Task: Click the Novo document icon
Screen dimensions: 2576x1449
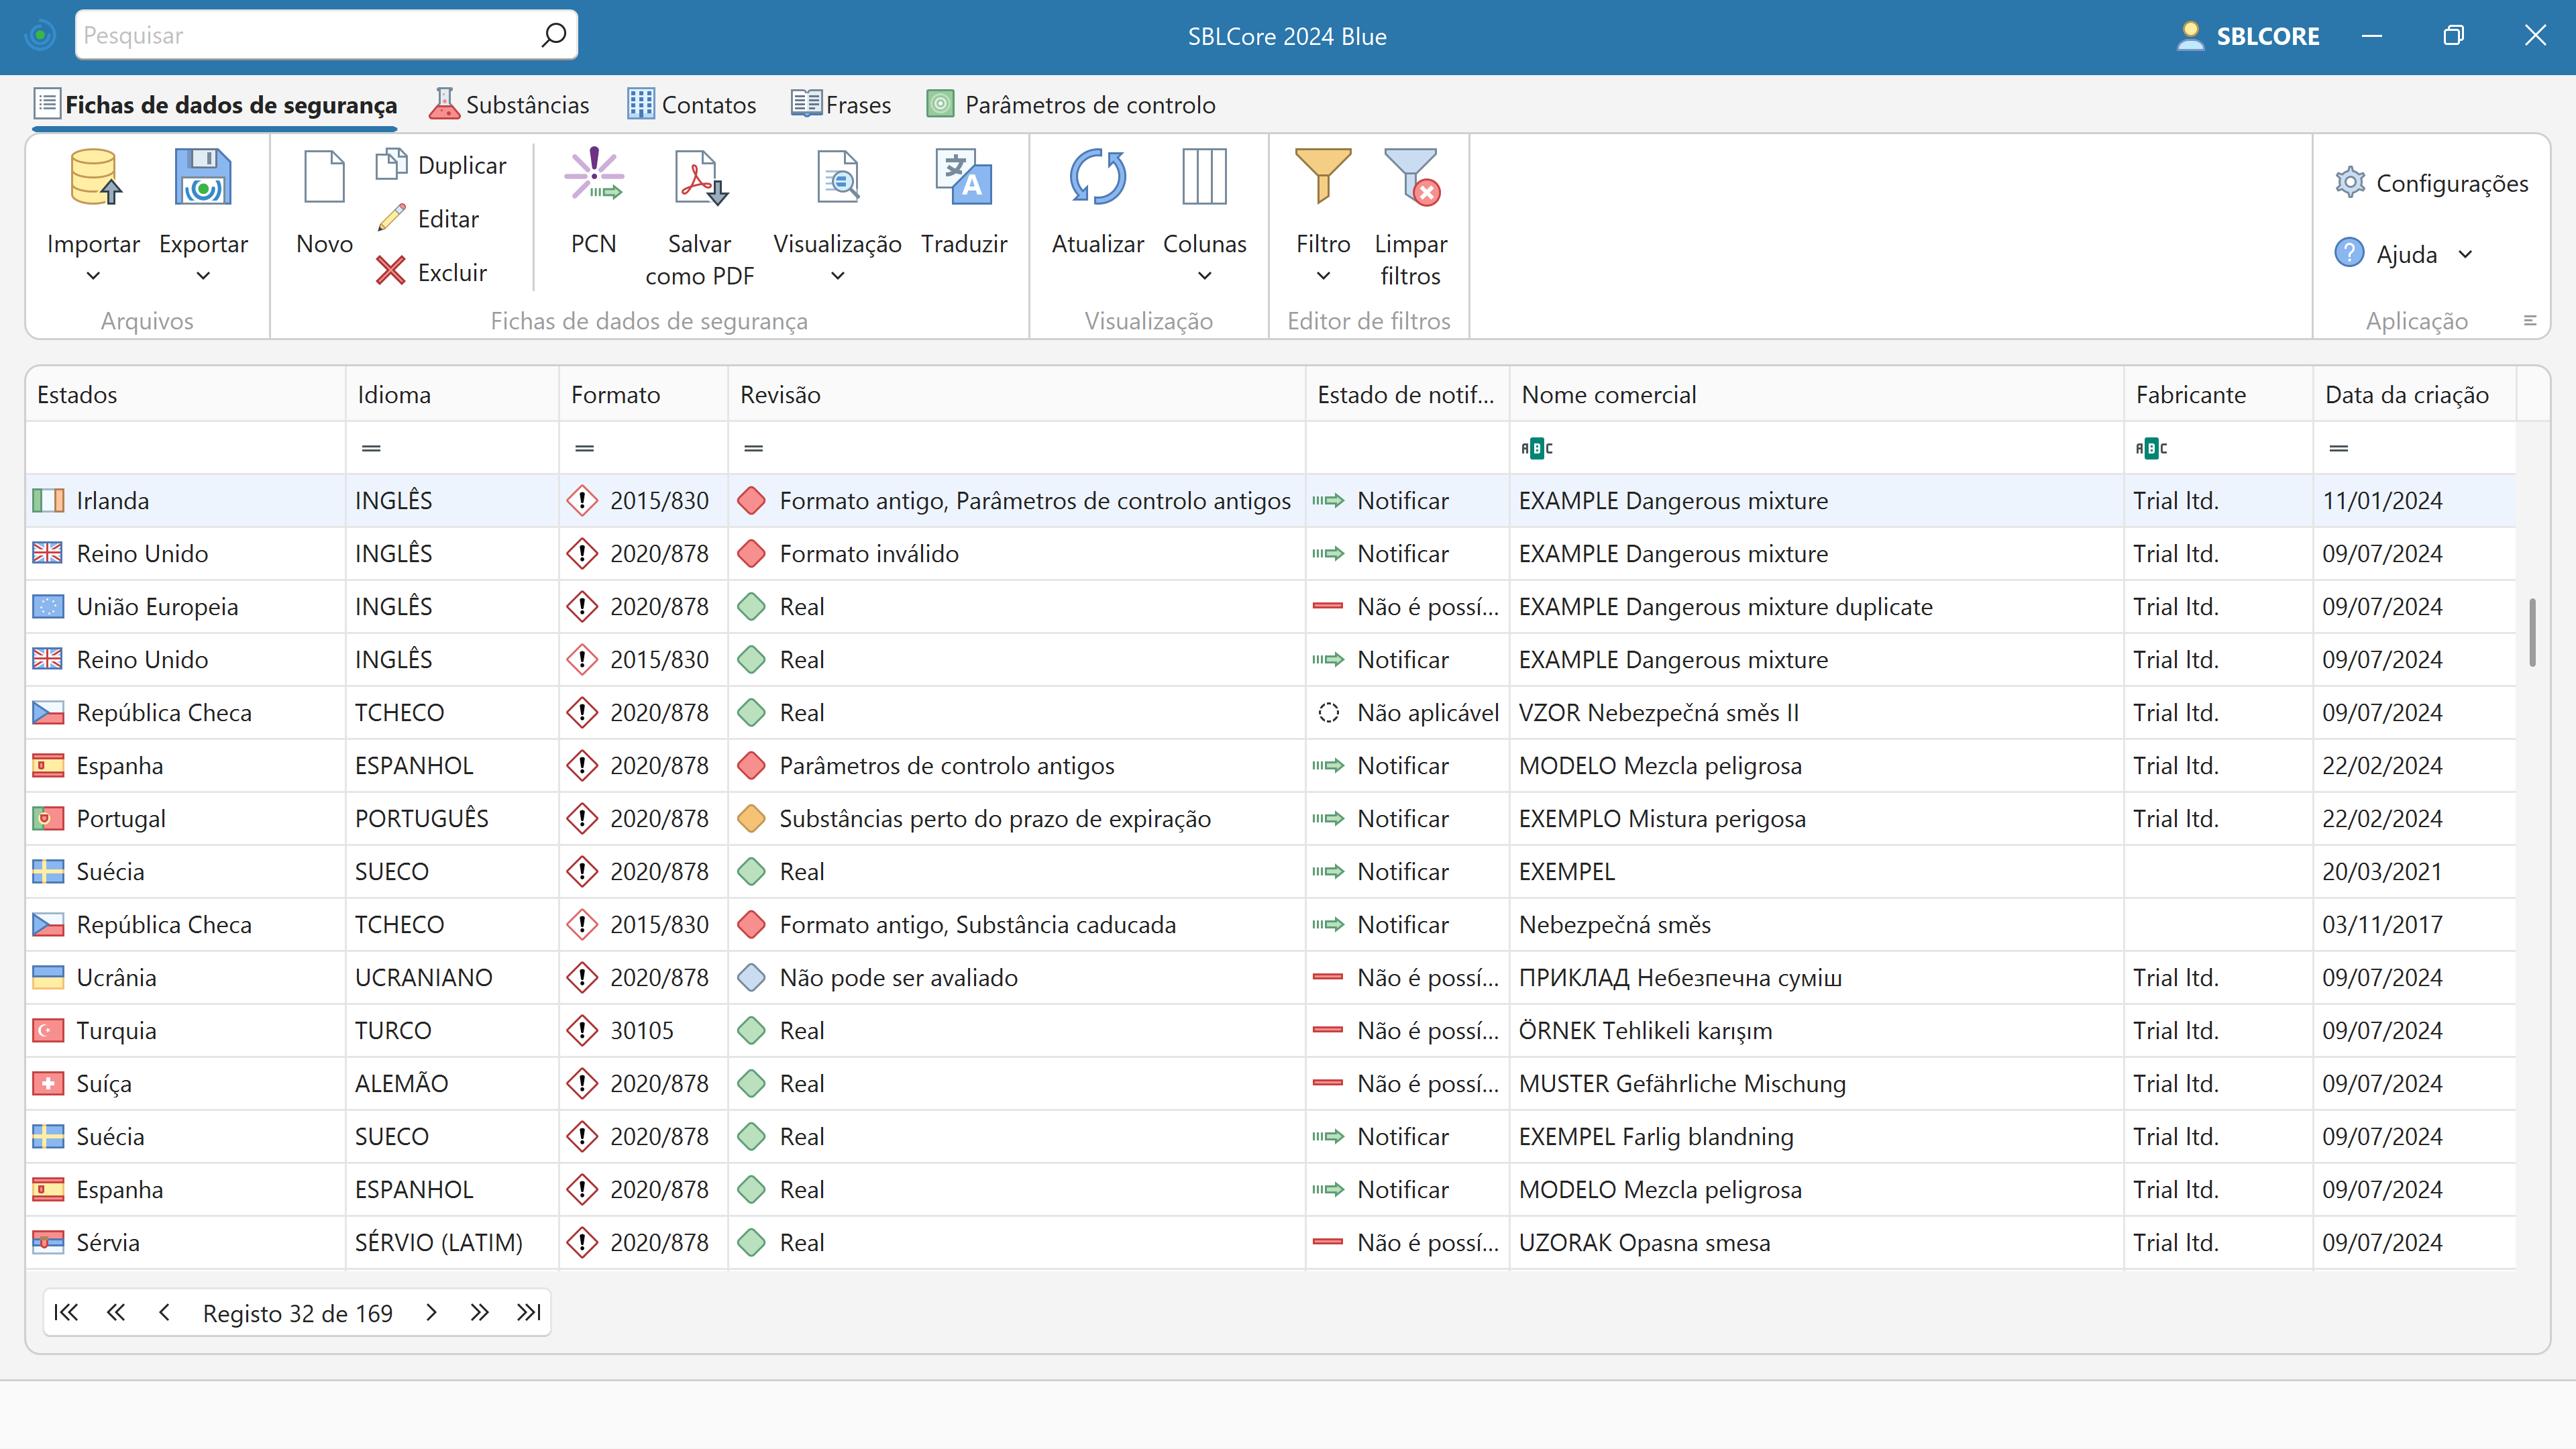Action: tap(324, 177)
